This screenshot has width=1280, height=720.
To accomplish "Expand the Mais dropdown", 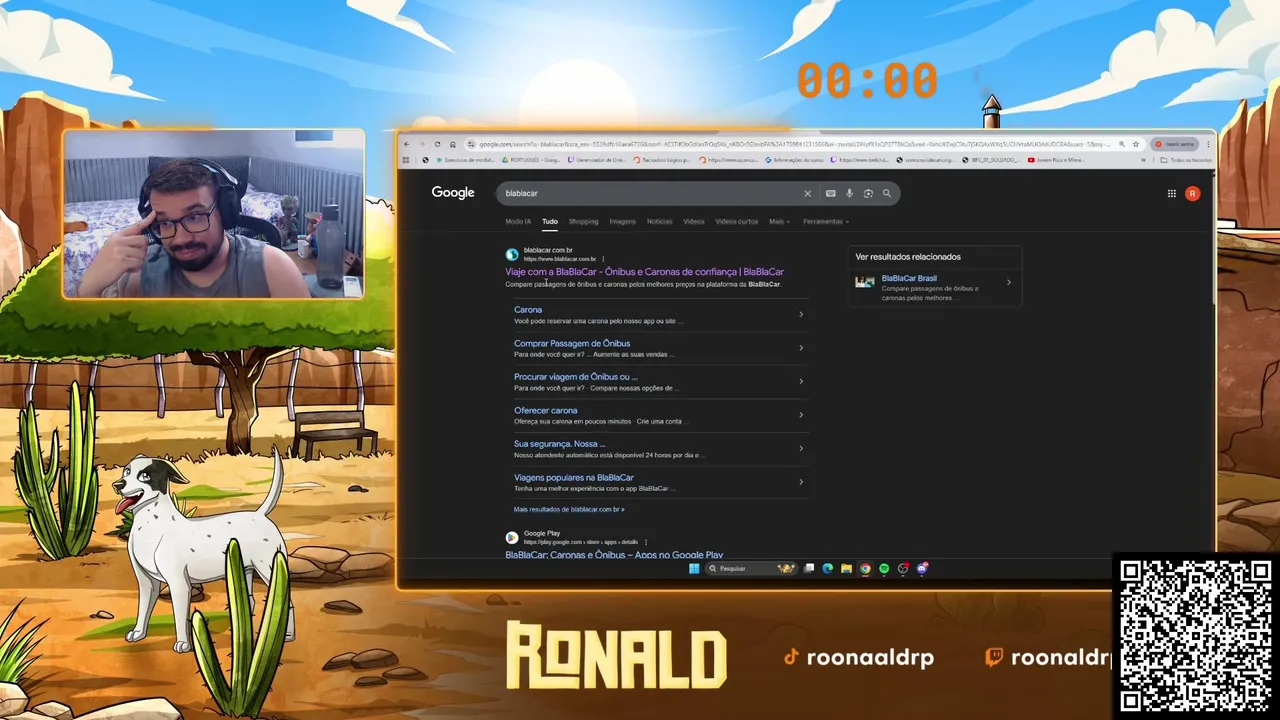I will point(779,221).
